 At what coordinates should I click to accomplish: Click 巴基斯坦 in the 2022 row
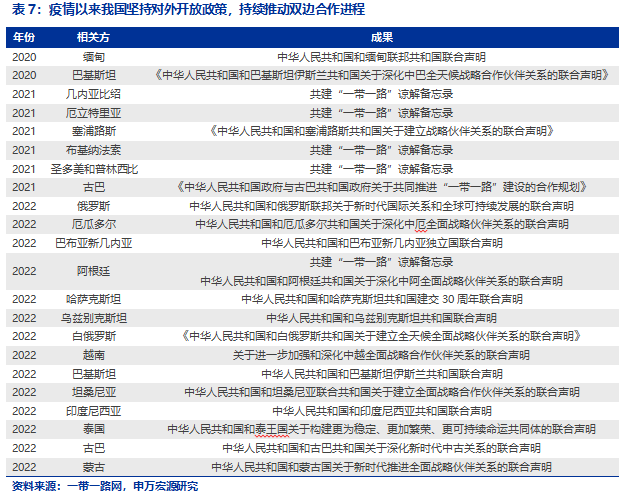(x=94, y=374)
